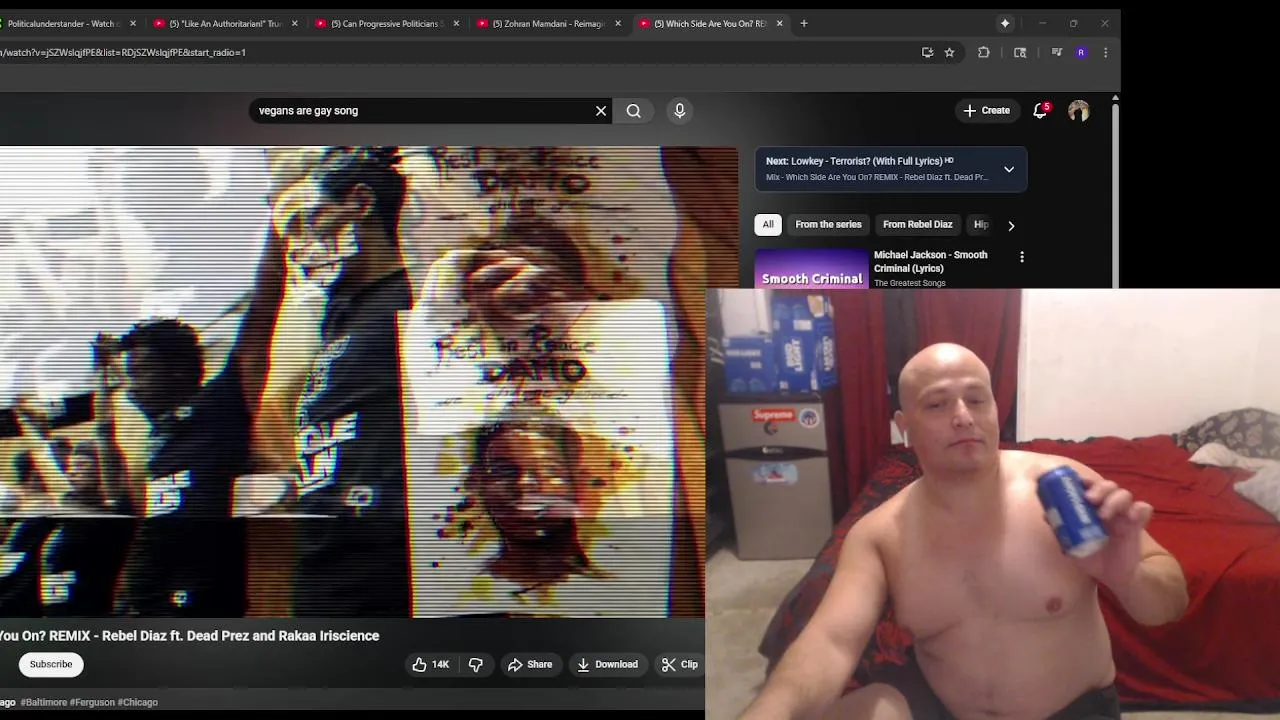Clear the YouTube search box text
This screenshot has width=1280, height=720.
[601, 111]
